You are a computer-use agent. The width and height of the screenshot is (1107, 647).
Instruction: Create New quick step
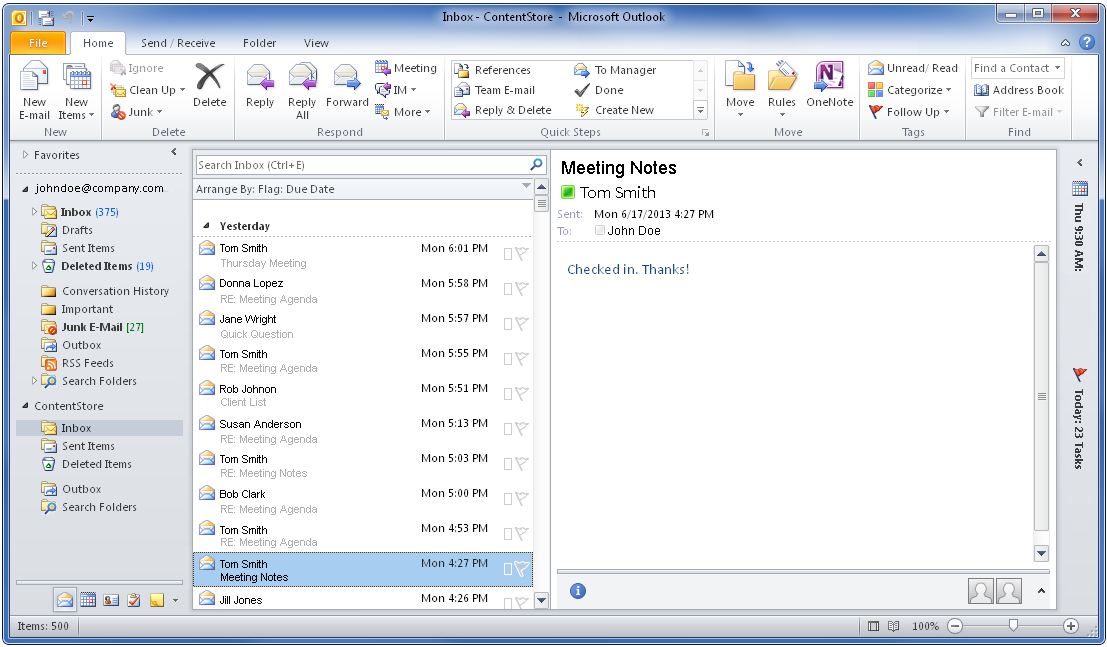point(614,109)
